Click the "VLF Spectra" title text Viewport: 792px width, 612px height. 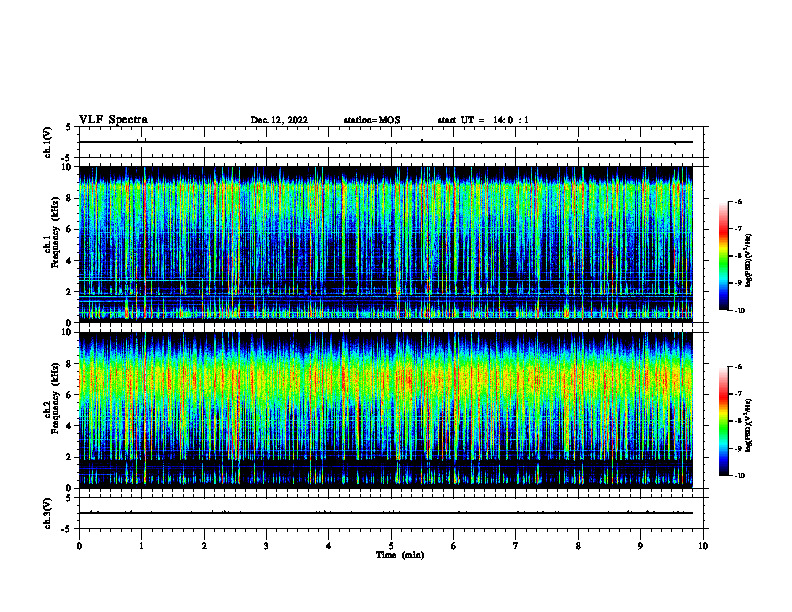pos(113,120)
